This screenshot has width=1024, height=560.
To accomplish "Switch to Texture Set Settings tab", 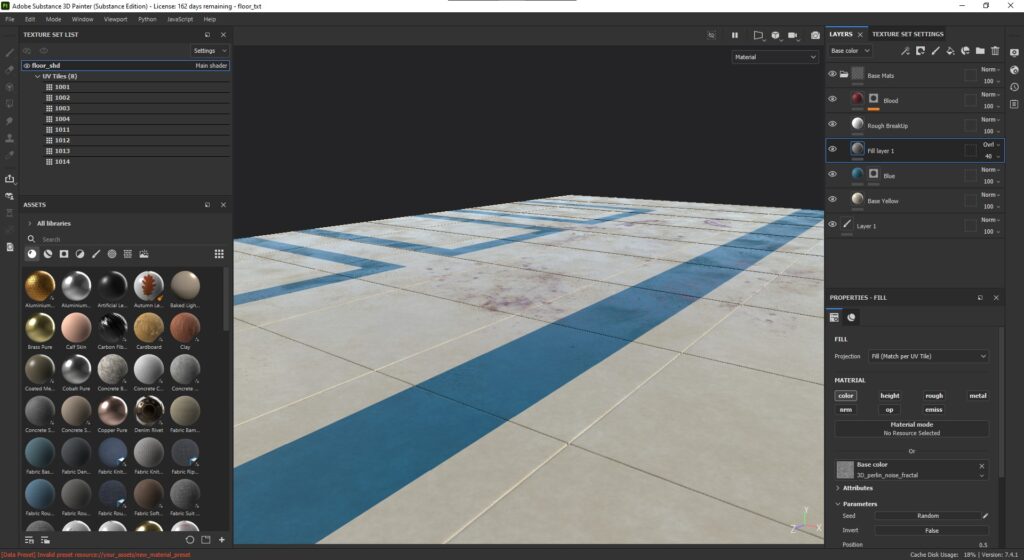I will tap(907, 34).
